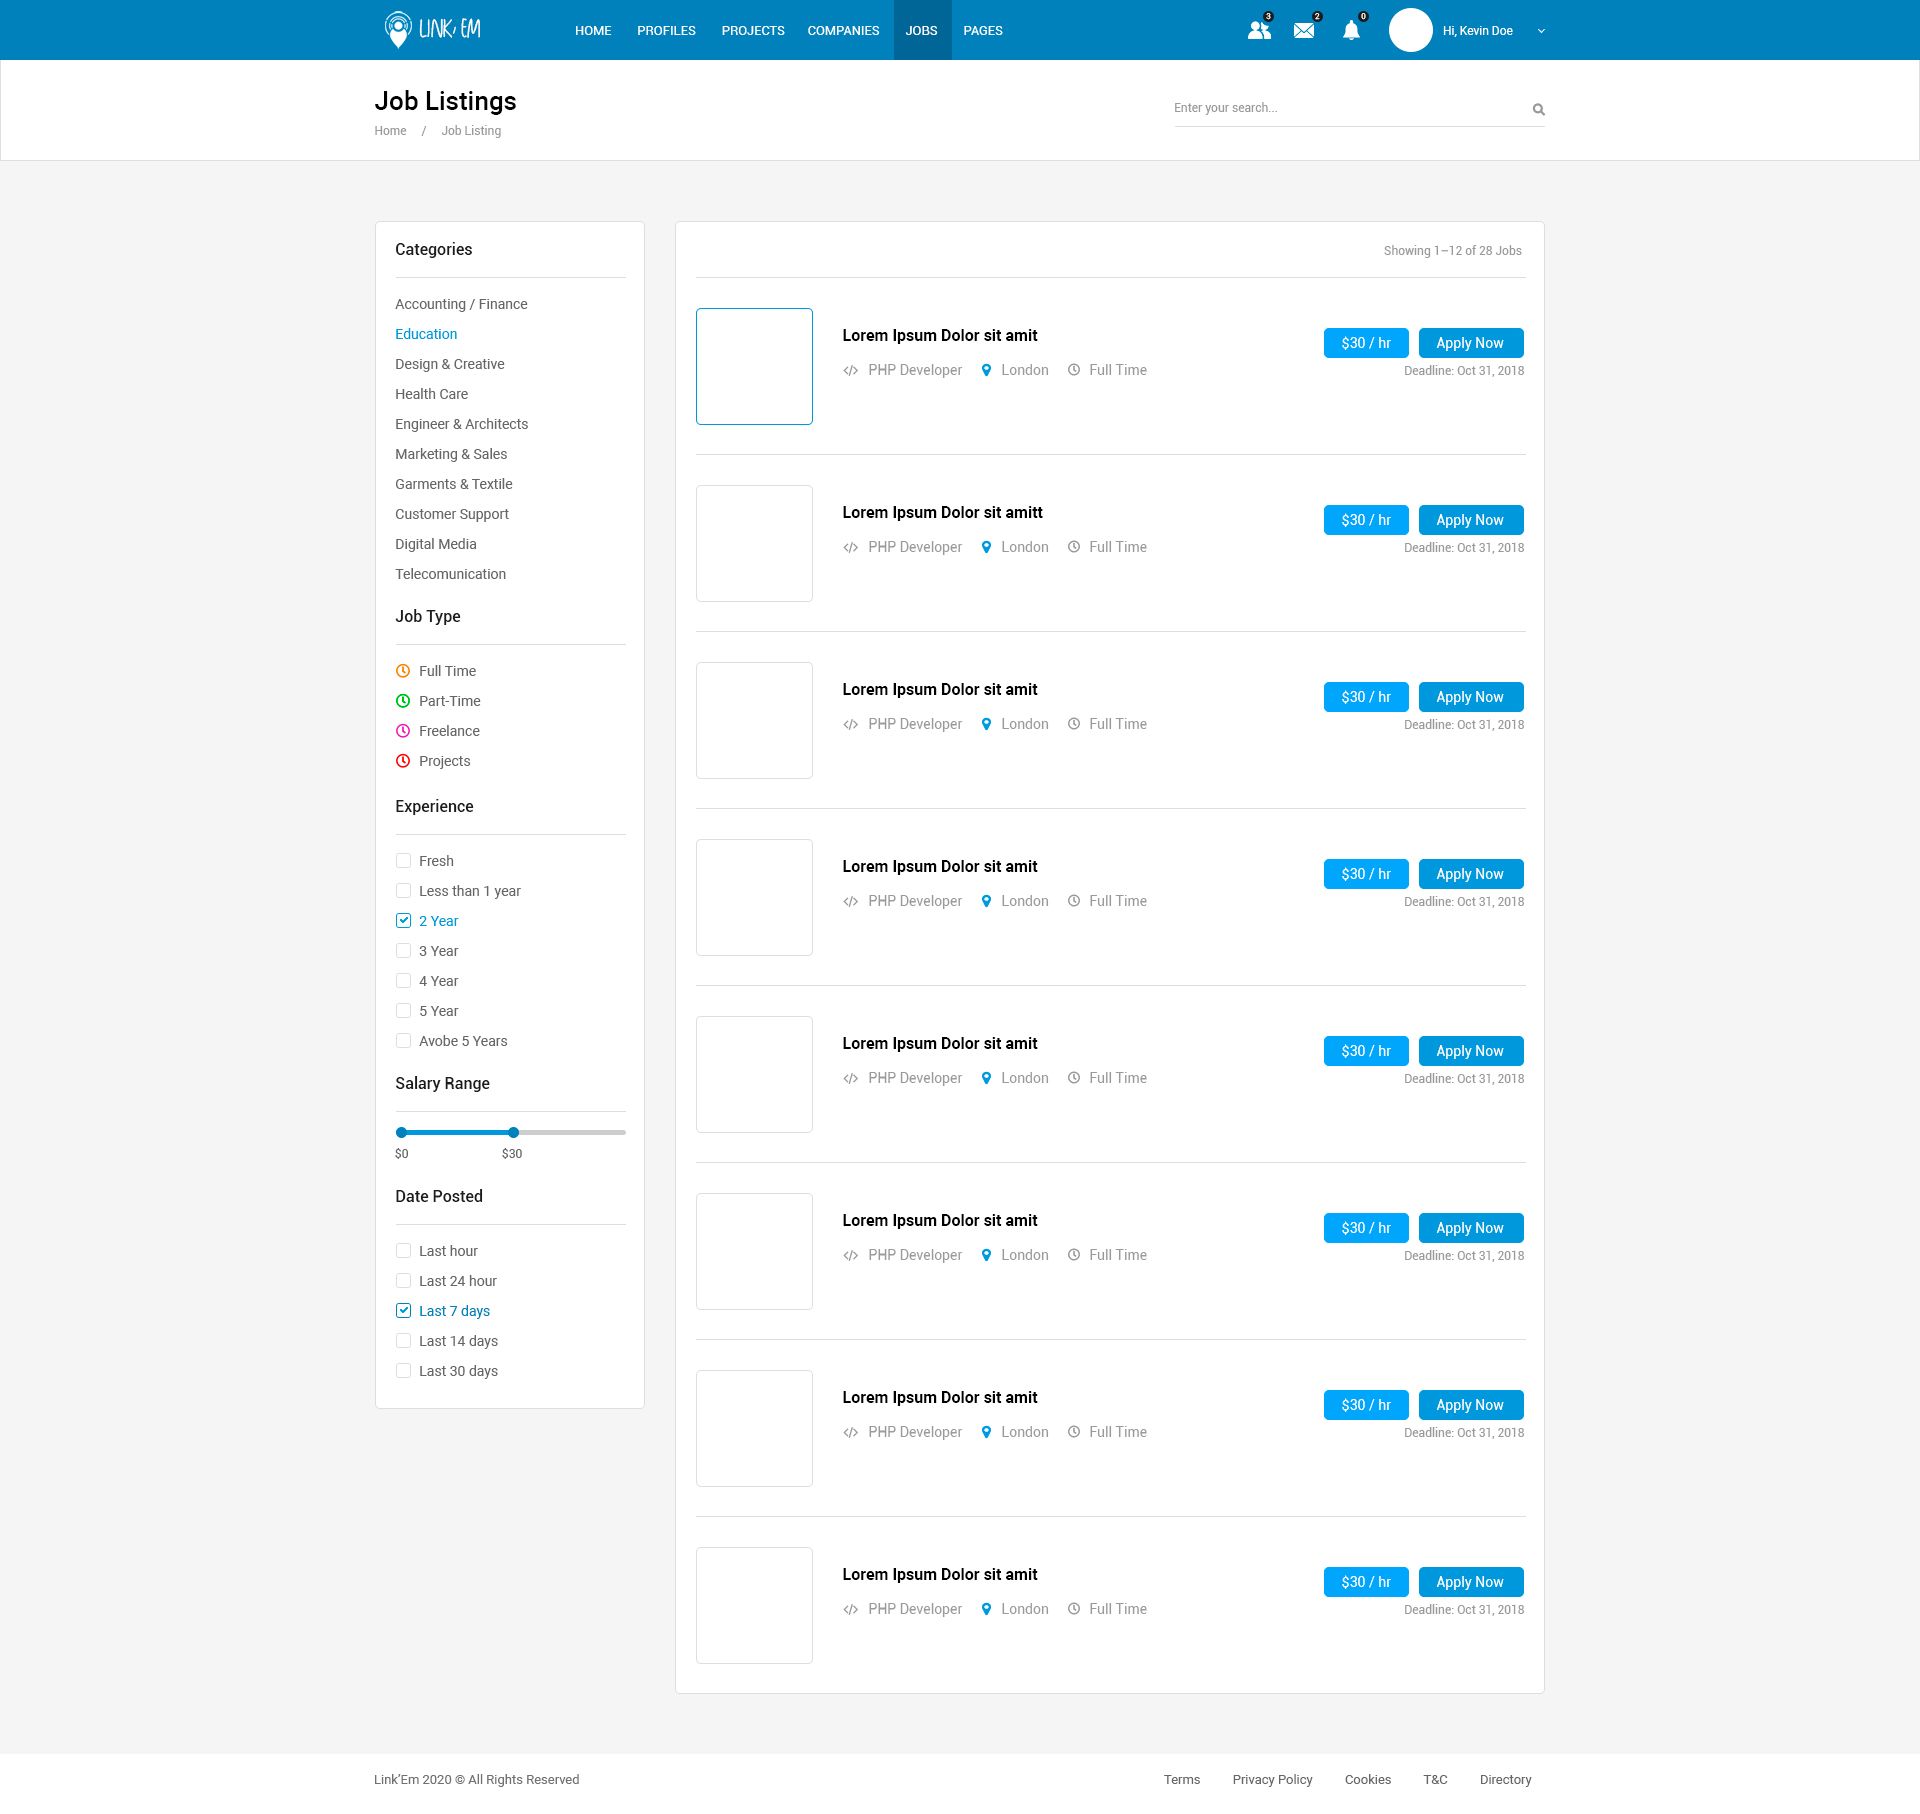1920x1814 pixels.
Task: Uncheck the 2 Year experience checkbox
Action: (x=403, y=921)
